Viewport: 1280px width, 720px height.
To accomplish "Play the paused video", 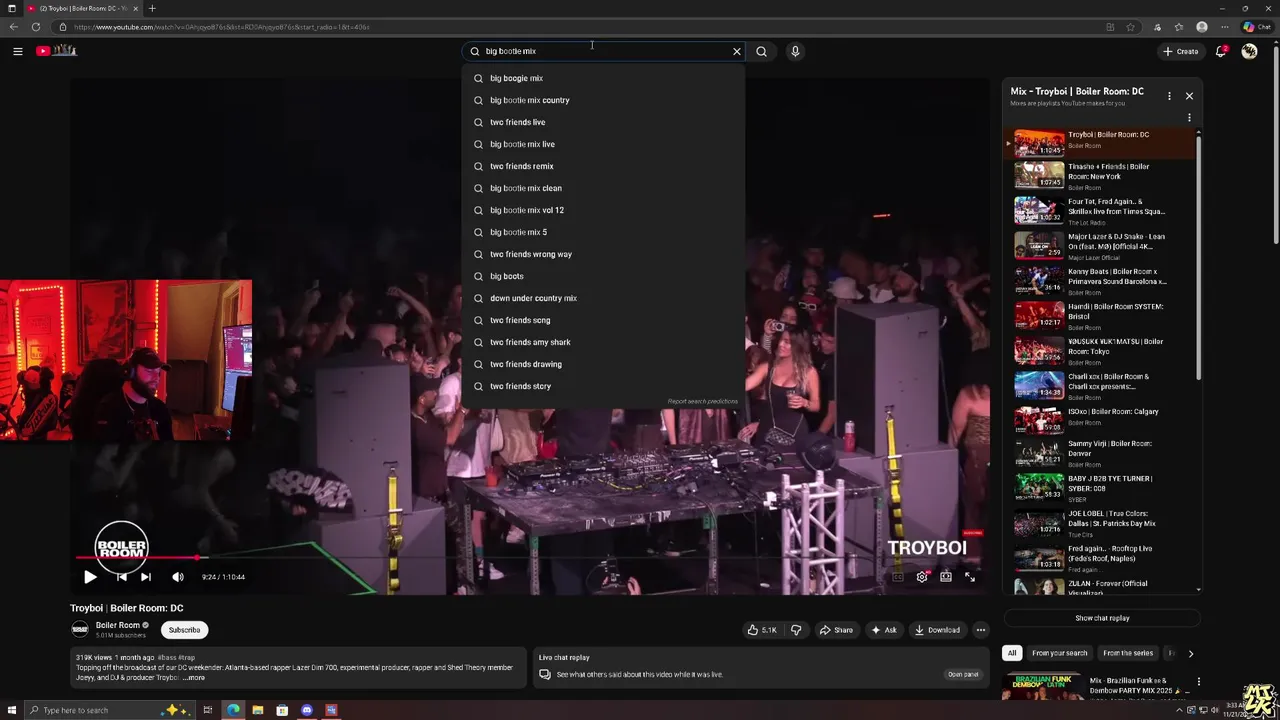I will point(90,577).
